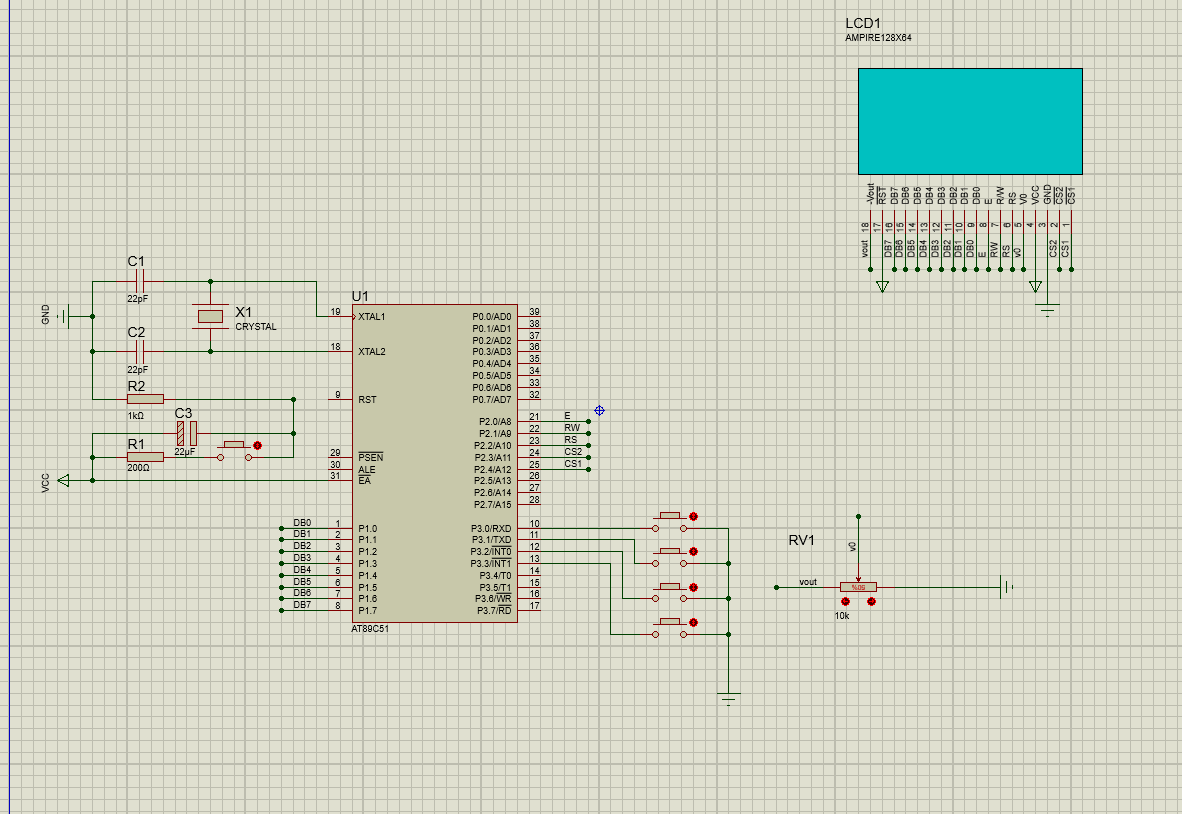This screenshot has height=814, width=1182.
Task: Select the VCC power terminal arrow
Action: click(63, 480)
